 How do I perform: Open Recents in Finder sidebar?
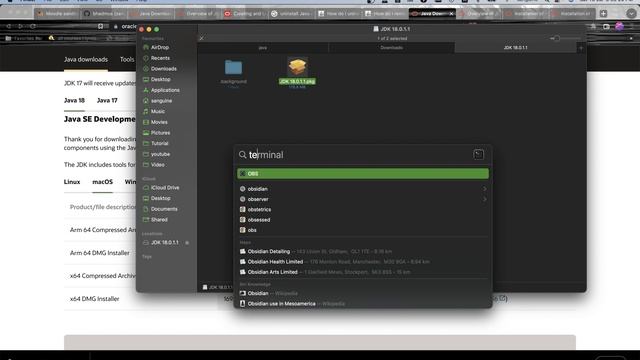[160, 58]
